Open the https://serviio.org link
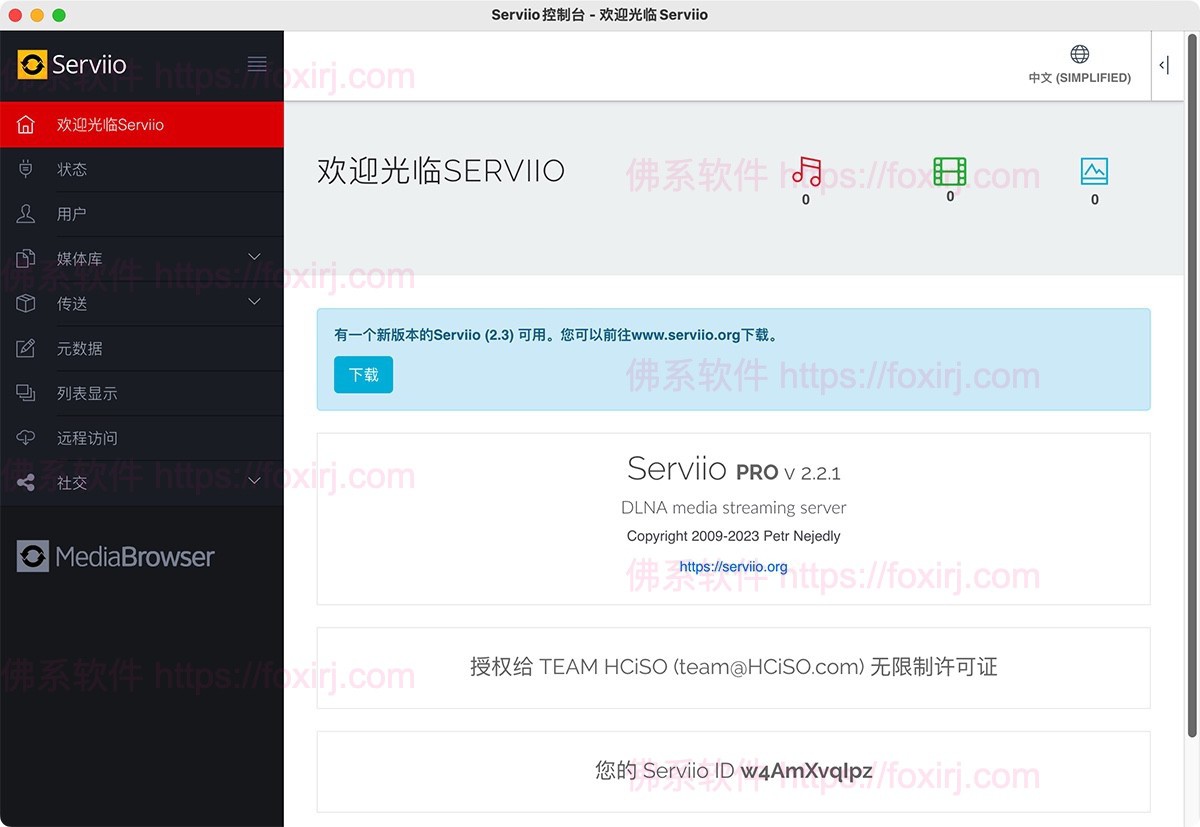Viewport: 1200px width, 827px height. [733, 566]
